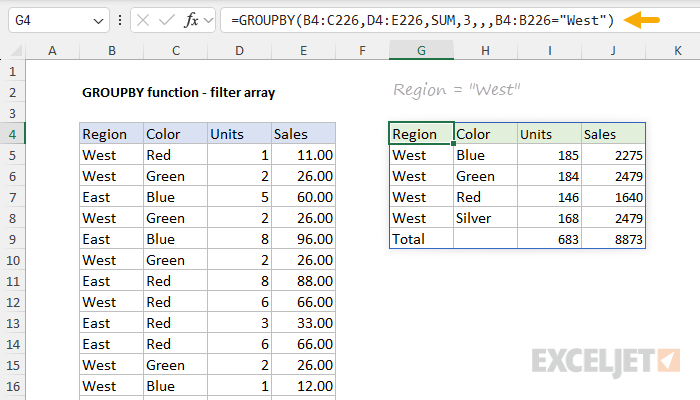The image size is (700, 400).
Task: Select column F header
Action: pos(362,51)
